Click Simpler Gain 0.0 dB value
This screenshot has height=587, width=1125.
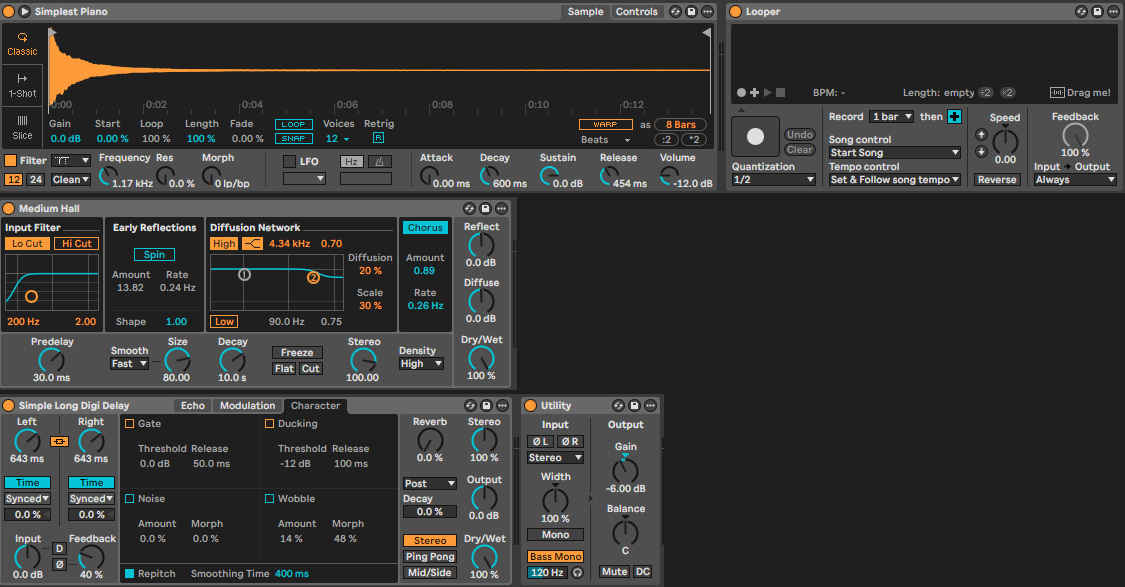click(x=65, y=138)
